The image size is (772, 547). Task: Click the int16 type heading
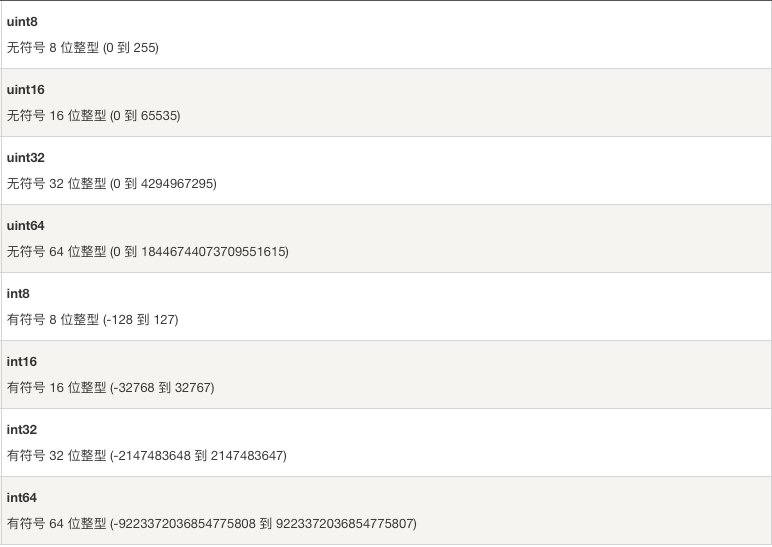[x=22, y=361]
